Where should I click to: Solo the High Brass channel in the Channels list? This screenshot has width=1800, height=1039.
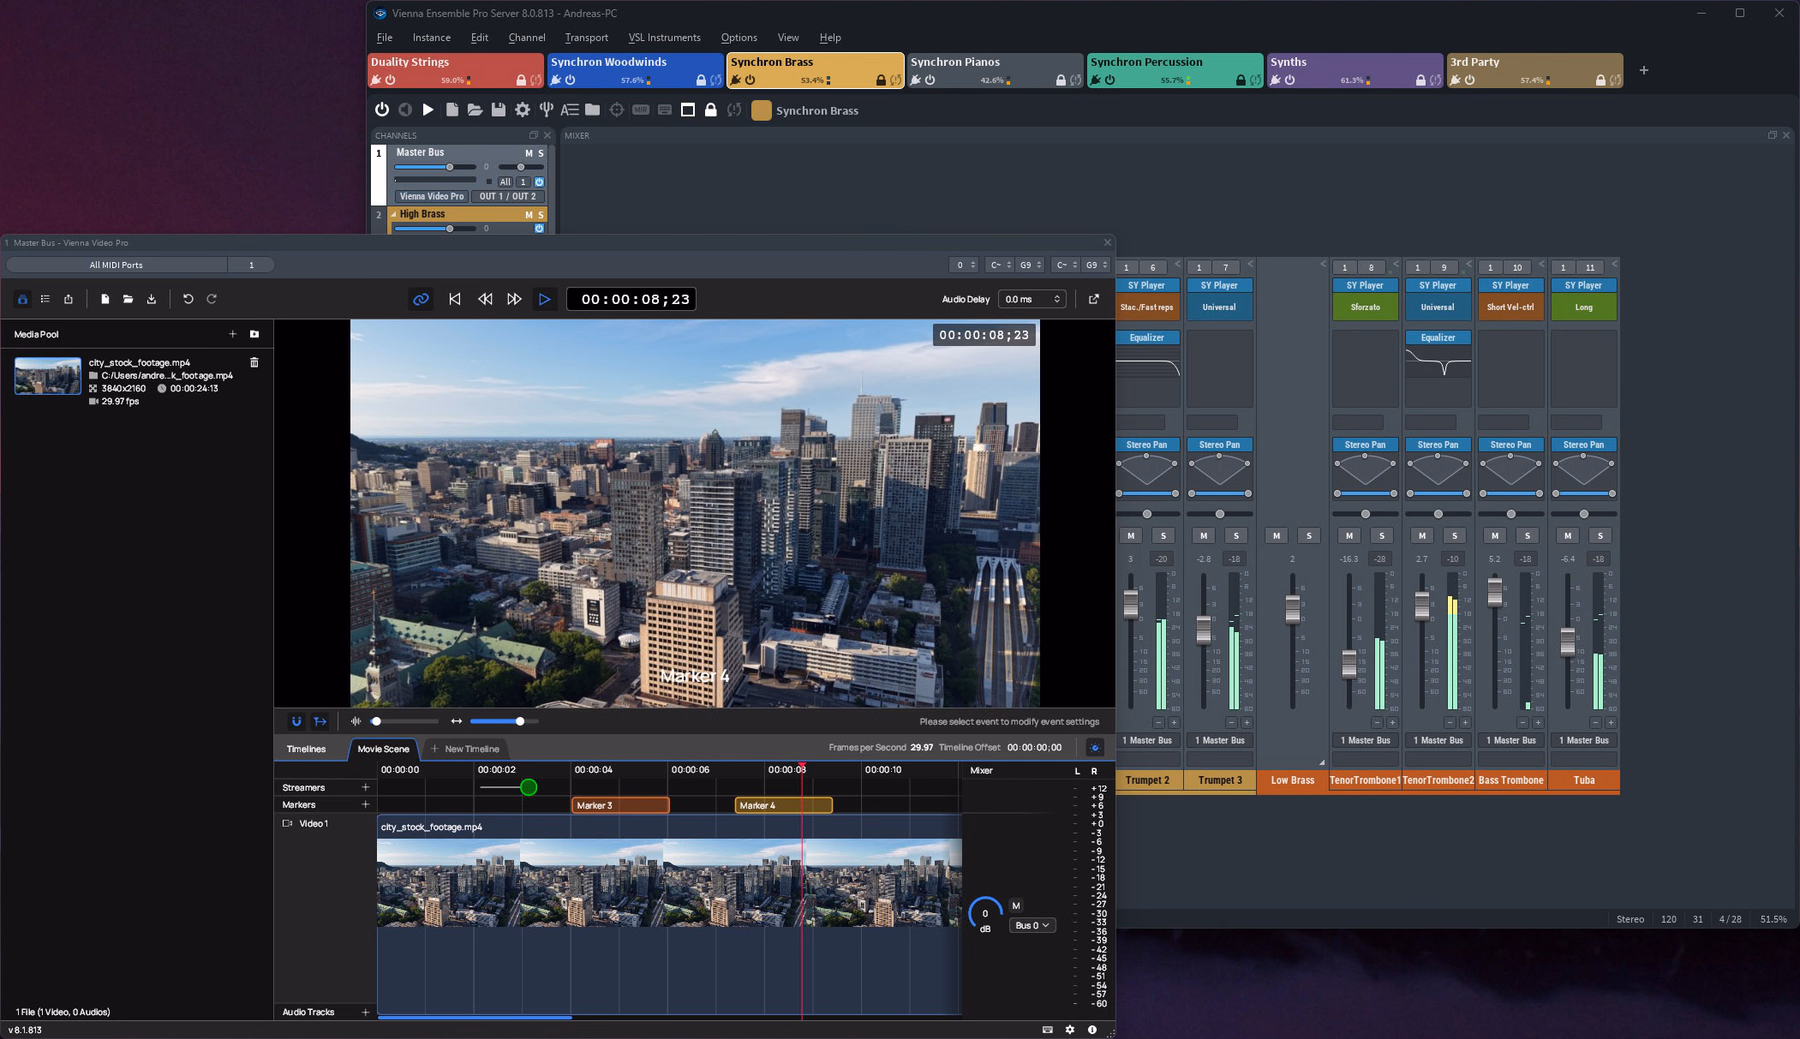(541, 215)
